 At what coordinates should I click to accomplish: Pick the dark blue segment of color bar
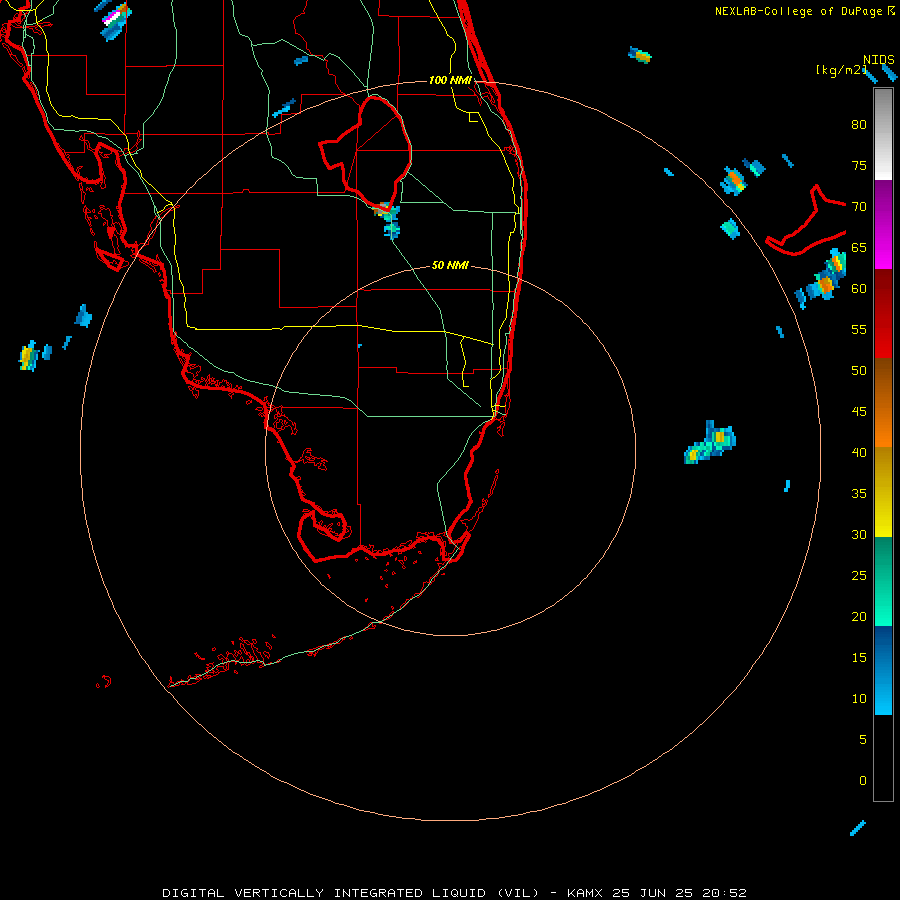coord(883,649)
